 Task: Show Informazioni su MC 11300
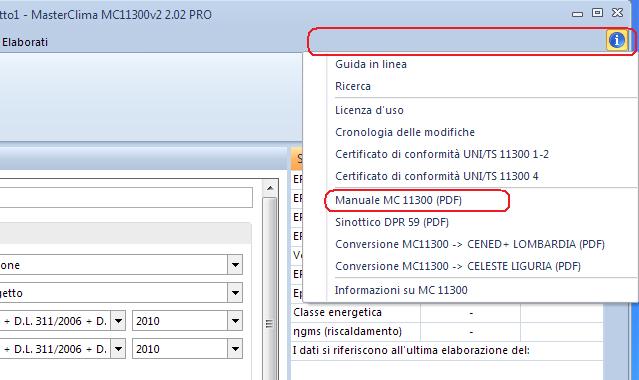coord(401,290)
